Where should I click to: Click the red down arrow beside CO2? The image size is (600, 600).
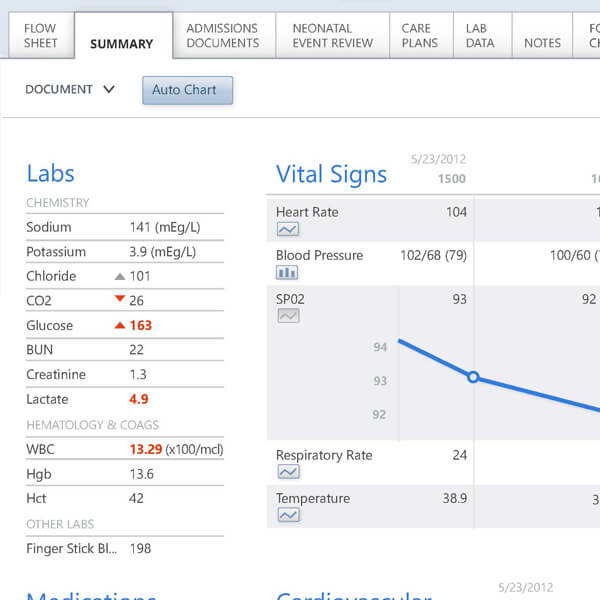tap(120, 300)
